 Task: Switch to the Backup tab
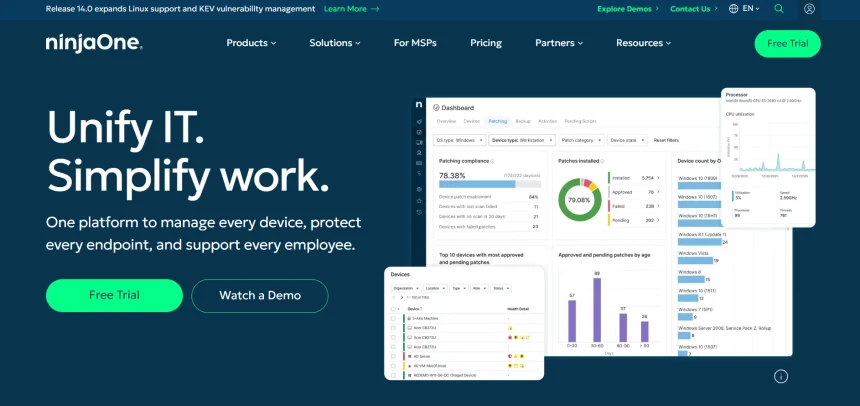pos(523,121)
